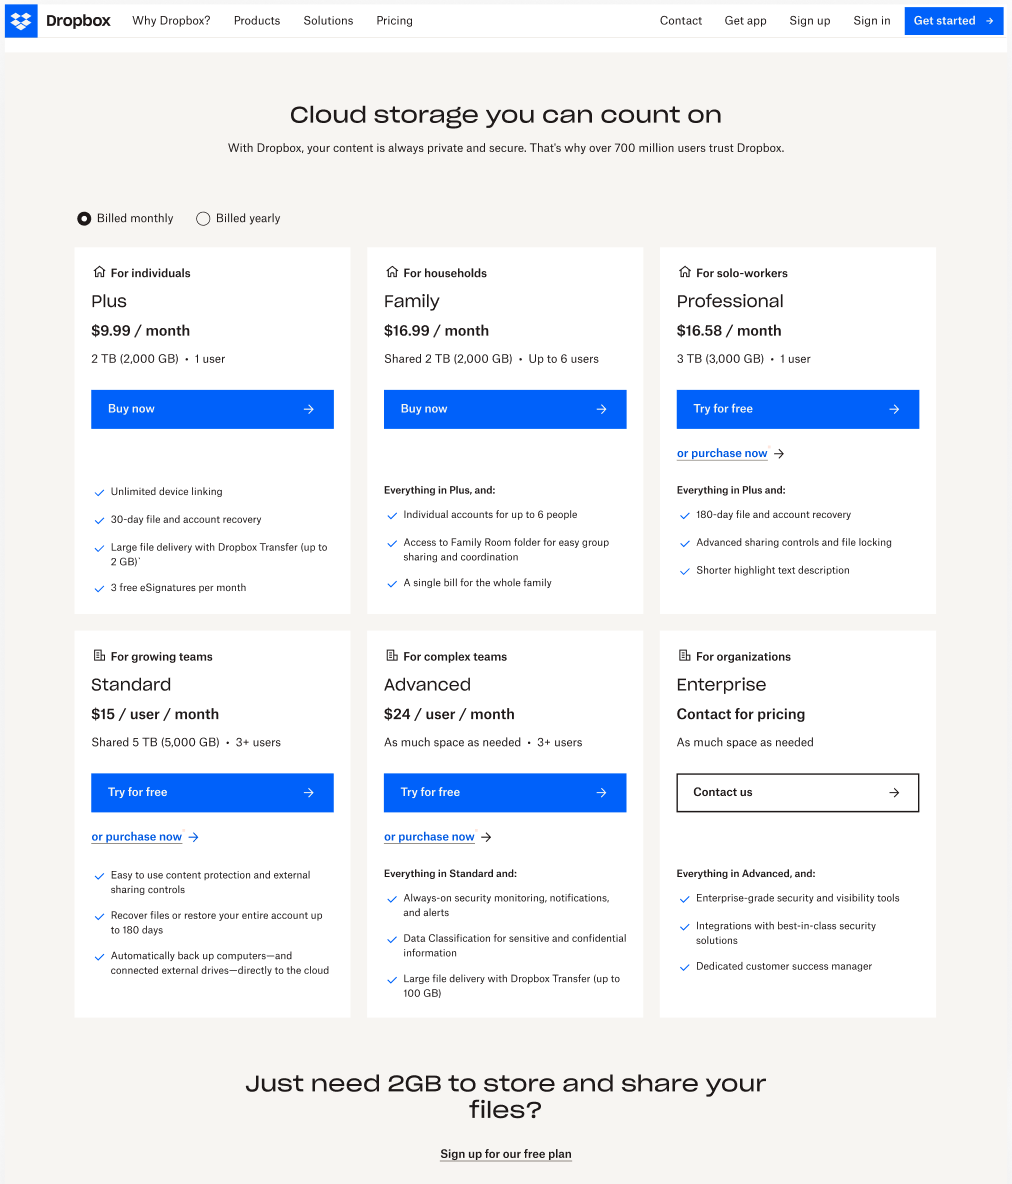Click checkmark beside Shorter highlight text description
The height and width of the screenshot is (1184, 1012).
tap(685, 572)
